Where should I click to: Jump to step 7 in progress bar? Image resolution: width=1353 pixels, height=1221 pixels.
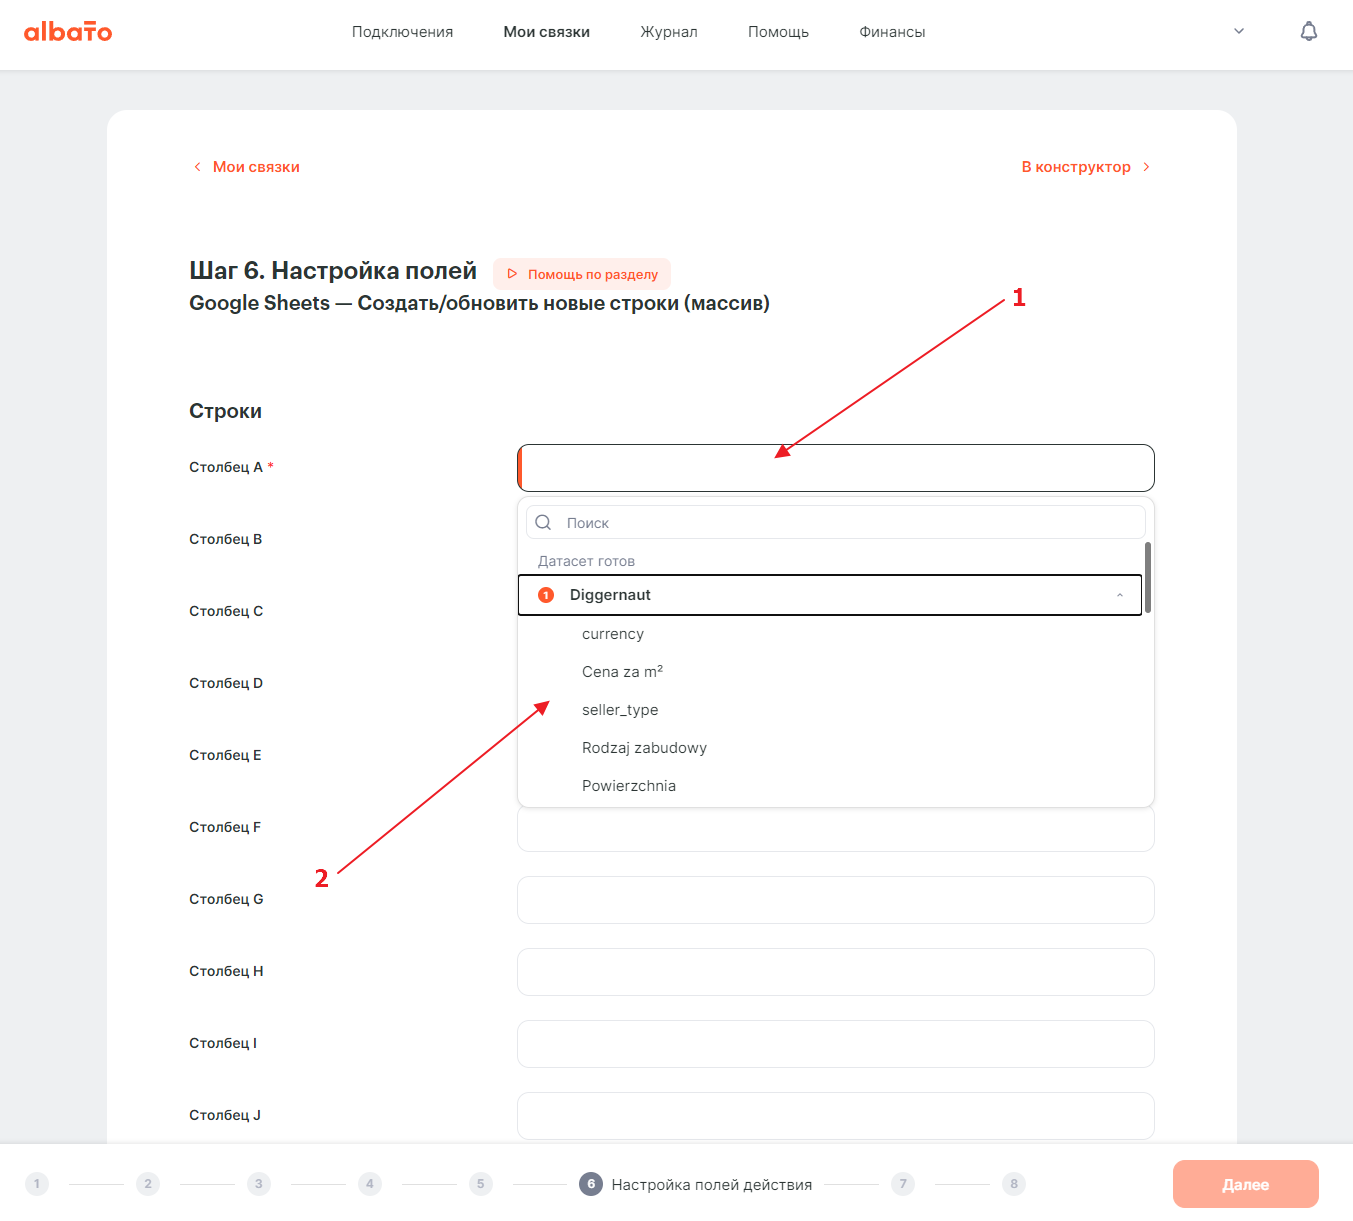tap(903, 1184)
